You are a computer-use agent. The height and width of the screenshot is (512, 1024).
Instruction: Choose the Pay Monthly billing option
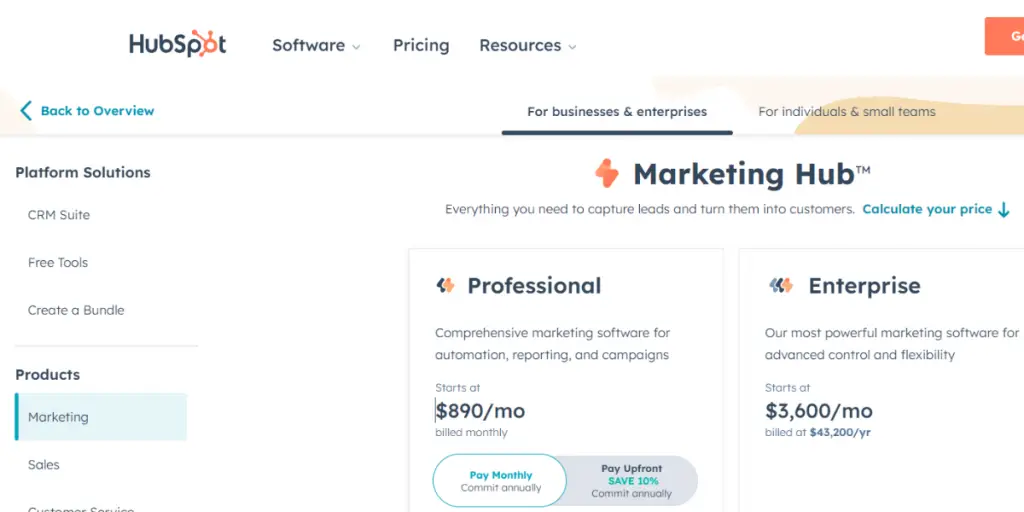coord(500,481)
